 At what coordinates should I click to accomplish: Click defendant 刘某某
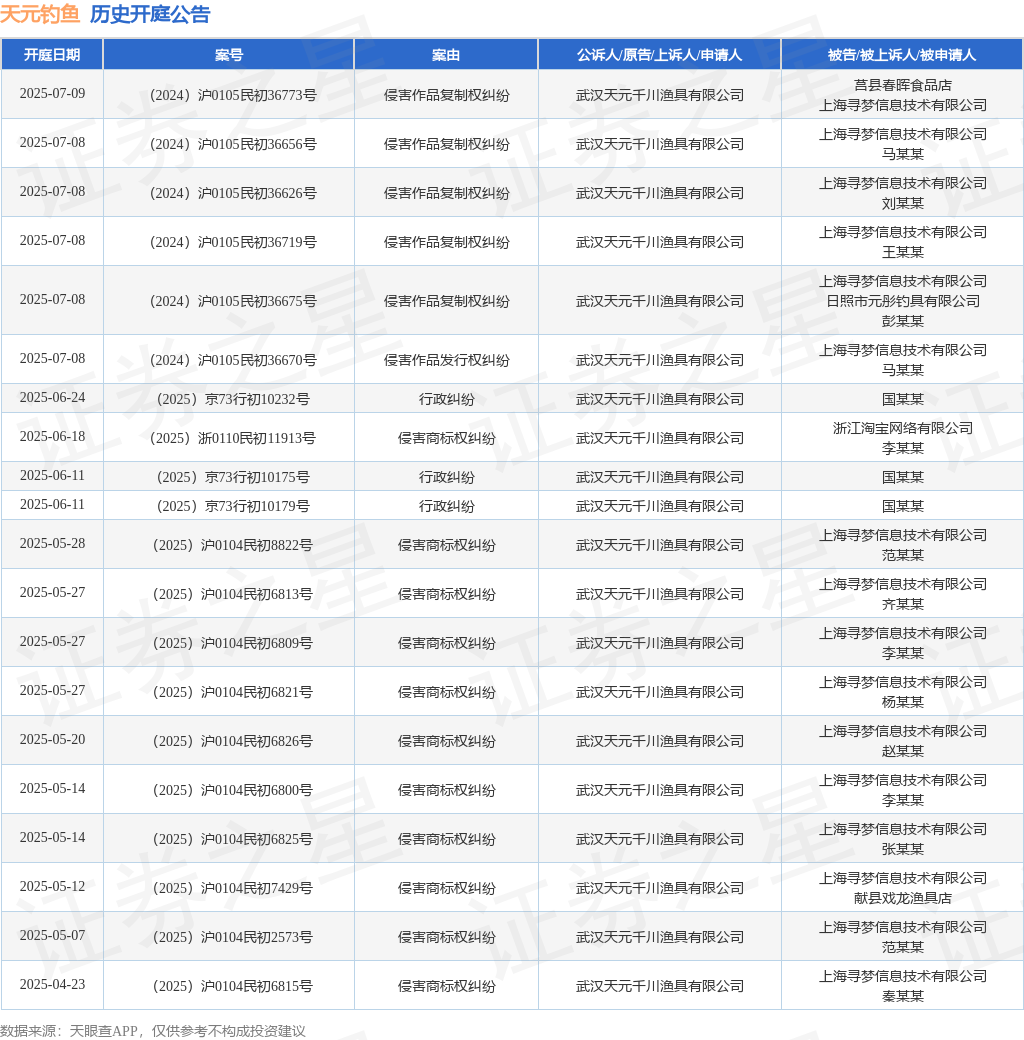(x=903, y=203)
